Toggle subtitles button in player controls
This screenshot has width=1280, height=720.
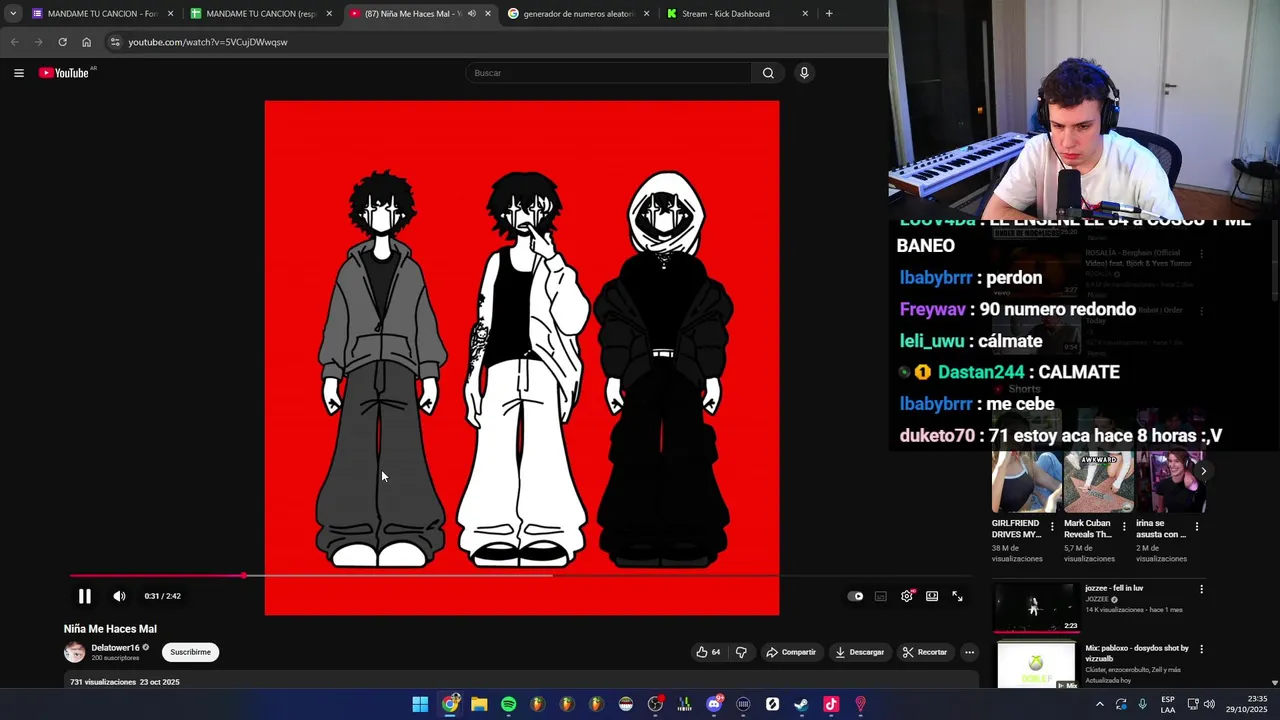[881, 596]
